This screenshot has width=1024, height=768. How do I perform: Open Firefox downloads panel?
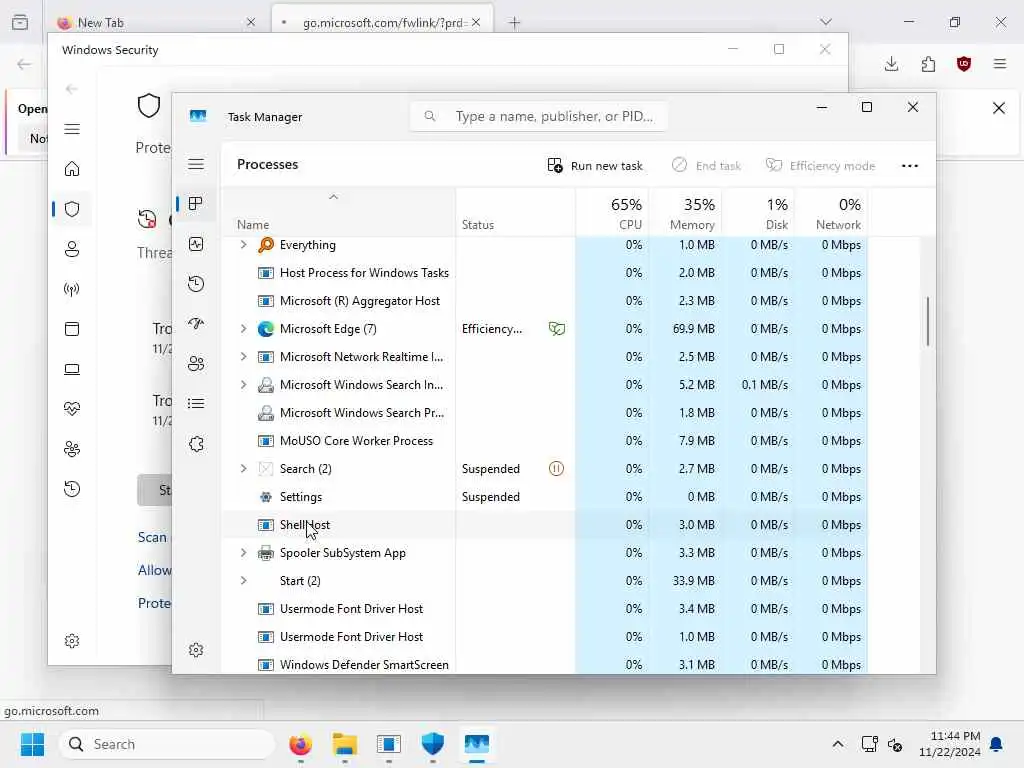tap(891, 63)
